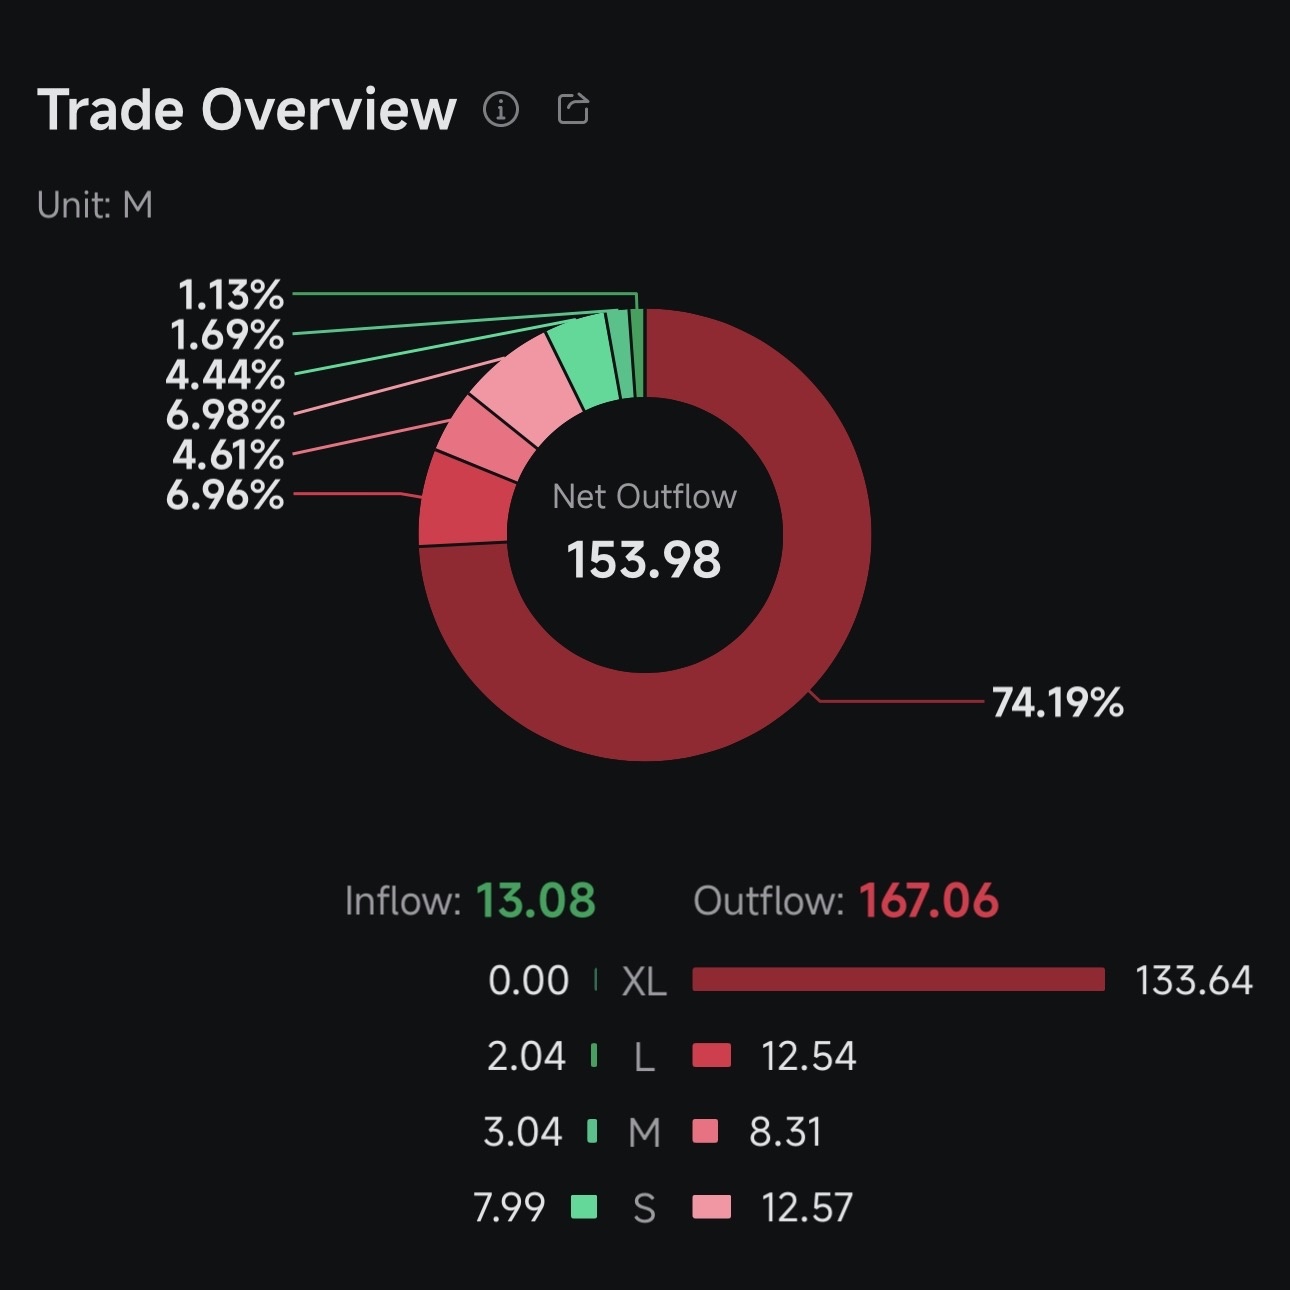Tap the Net Outflow 153.98 center value
The image size is (1290, 1290).
(x=644, y=559)
